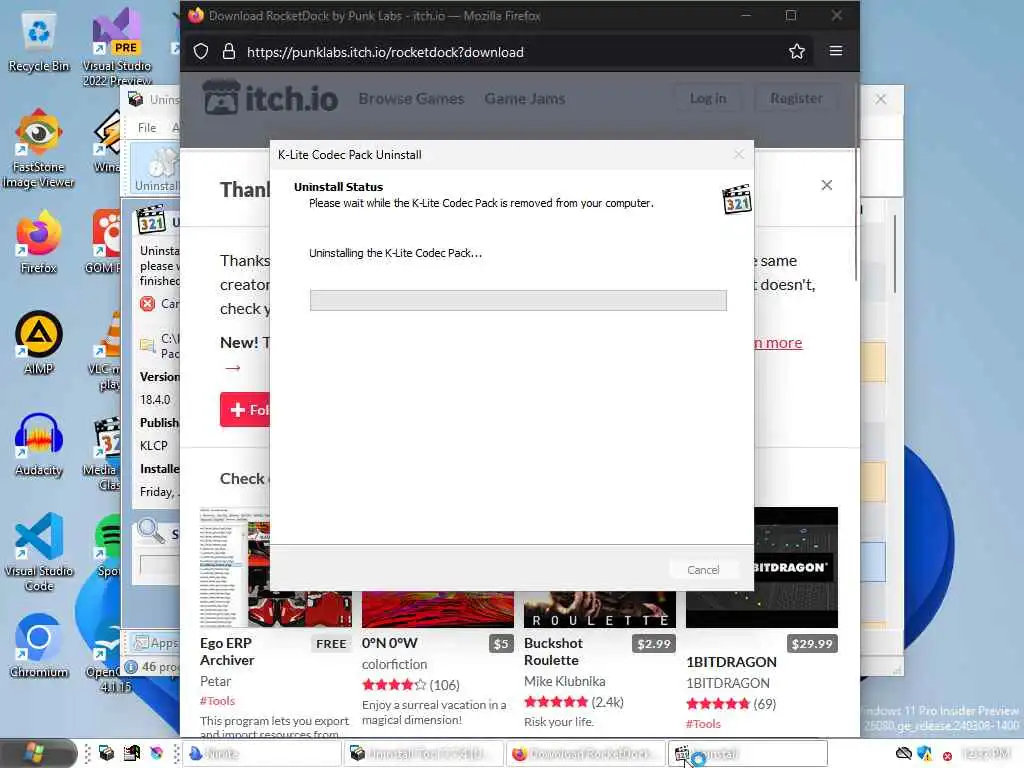Switch to Apps tab in Uninstall Tool
Viewport: 1024px width, 768px height.
click(157, 643)
